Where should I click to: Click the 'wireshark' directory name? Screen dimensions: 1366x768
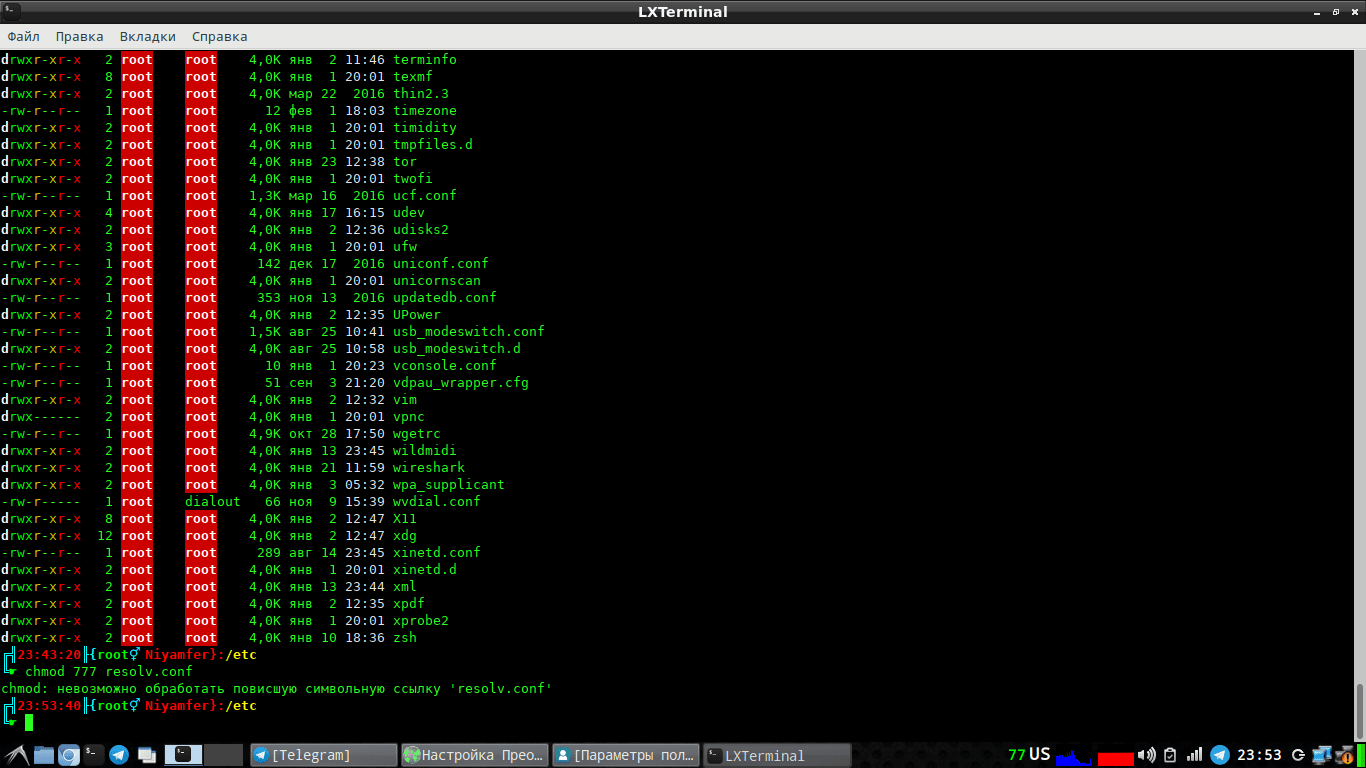428,467
